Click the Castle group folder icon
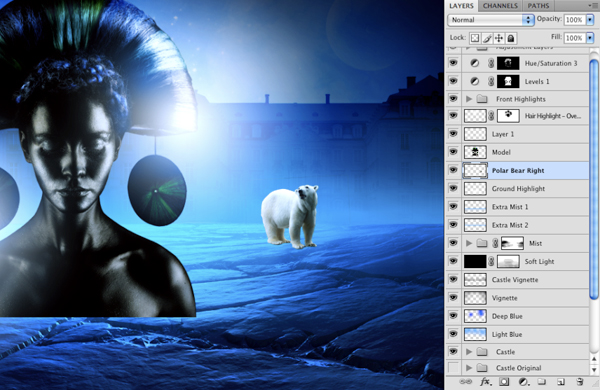 click(x=482, y=352)
